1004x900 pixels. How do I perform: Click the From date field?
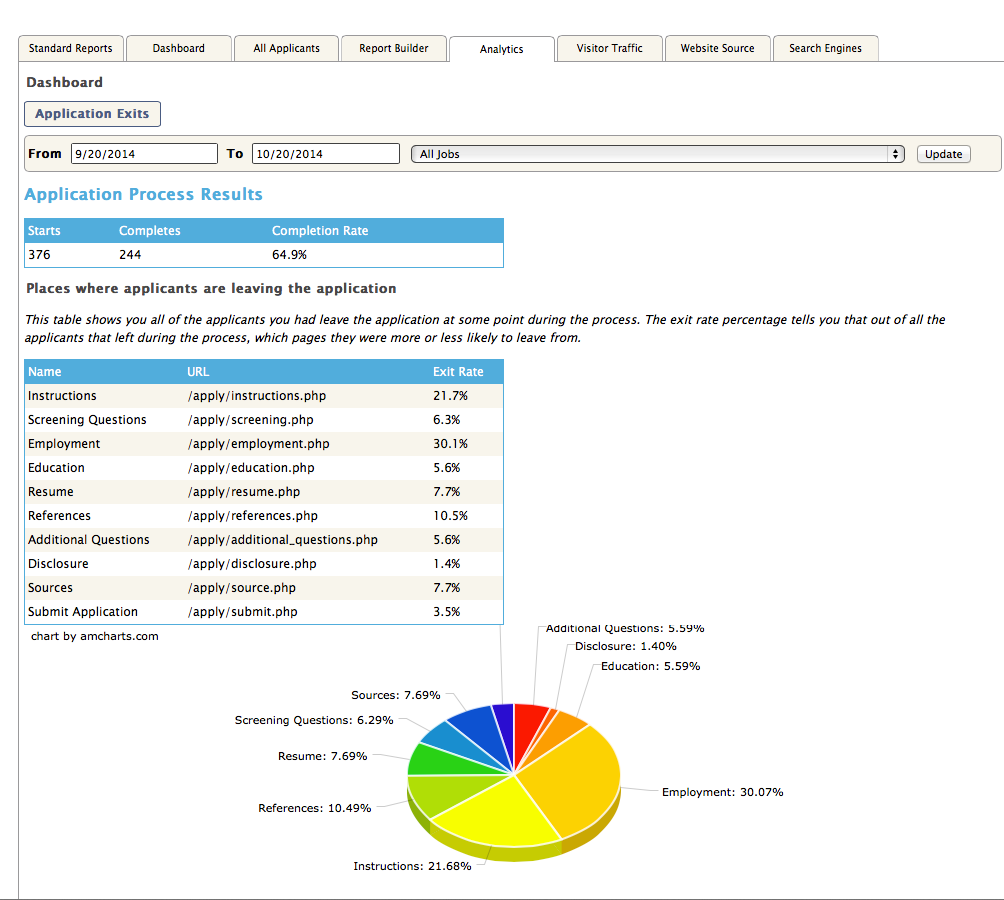143,153
